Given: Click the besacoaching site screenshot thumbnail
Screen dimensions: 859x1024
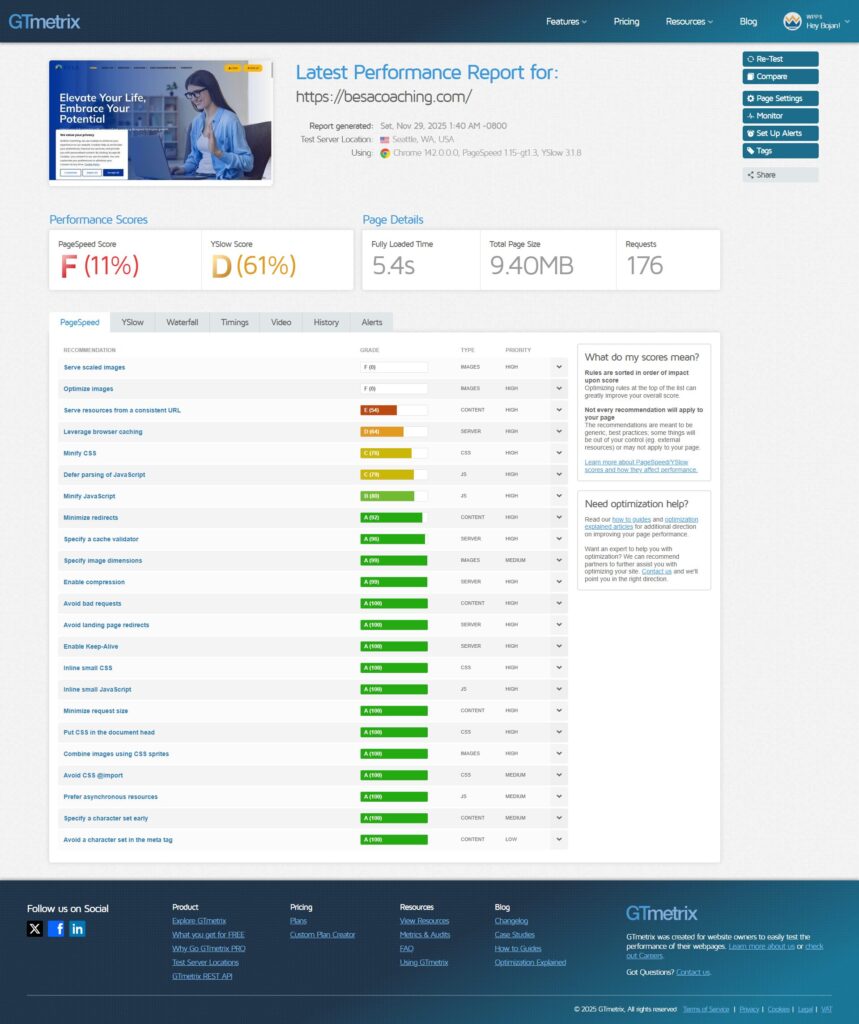Looking at the screenshot, I should [160, 121].
